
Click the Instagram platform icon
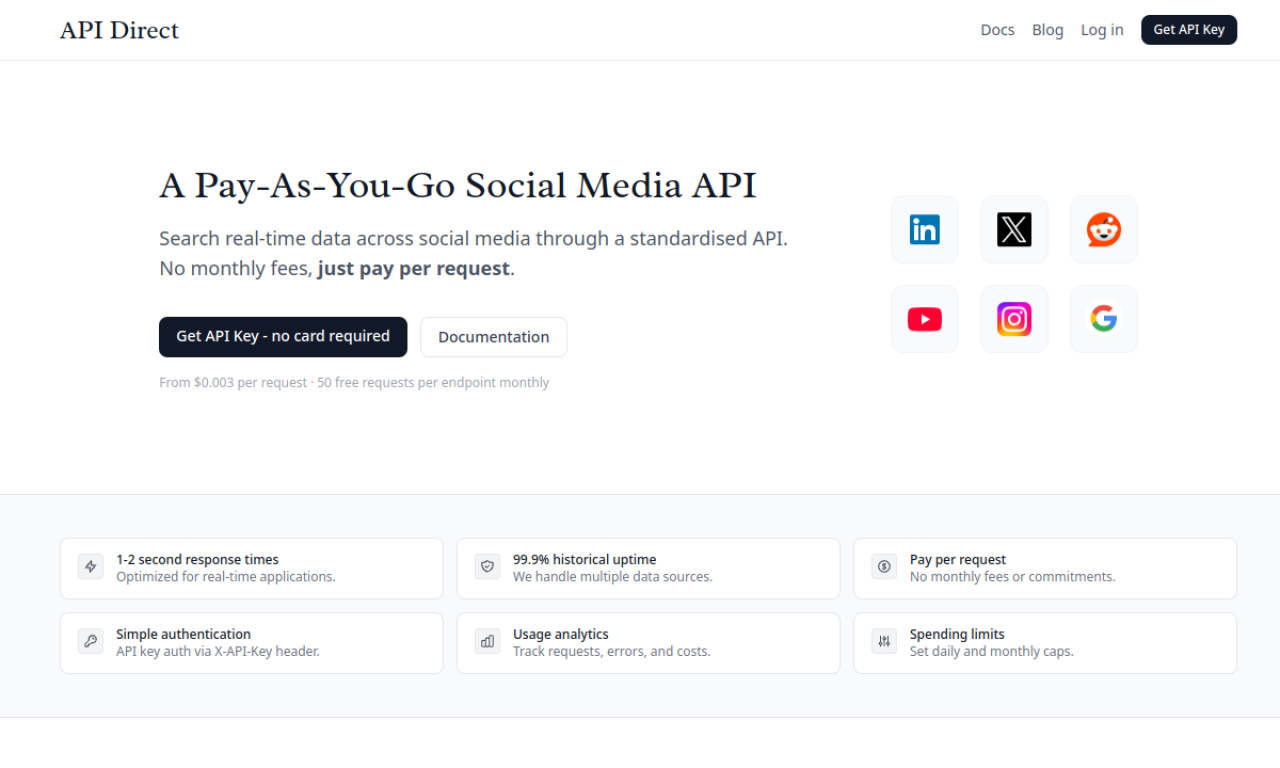coord(1014,319)
